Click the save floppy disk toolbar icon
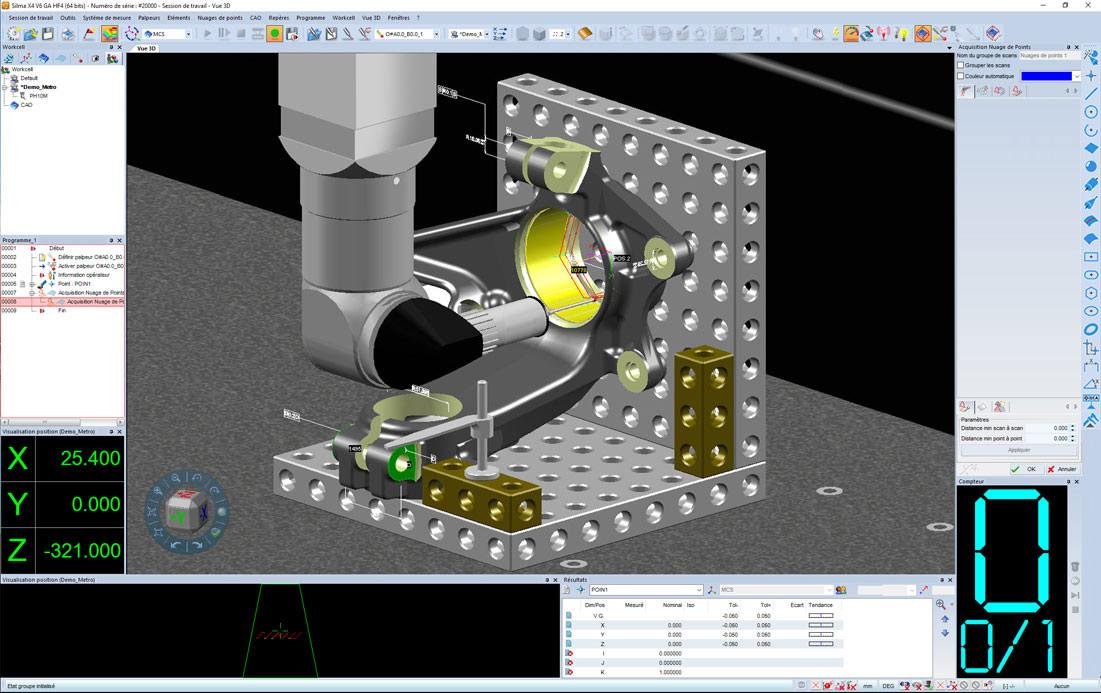Image resolution: width=1101 pixels, height=693 pixels. [48, 33]
